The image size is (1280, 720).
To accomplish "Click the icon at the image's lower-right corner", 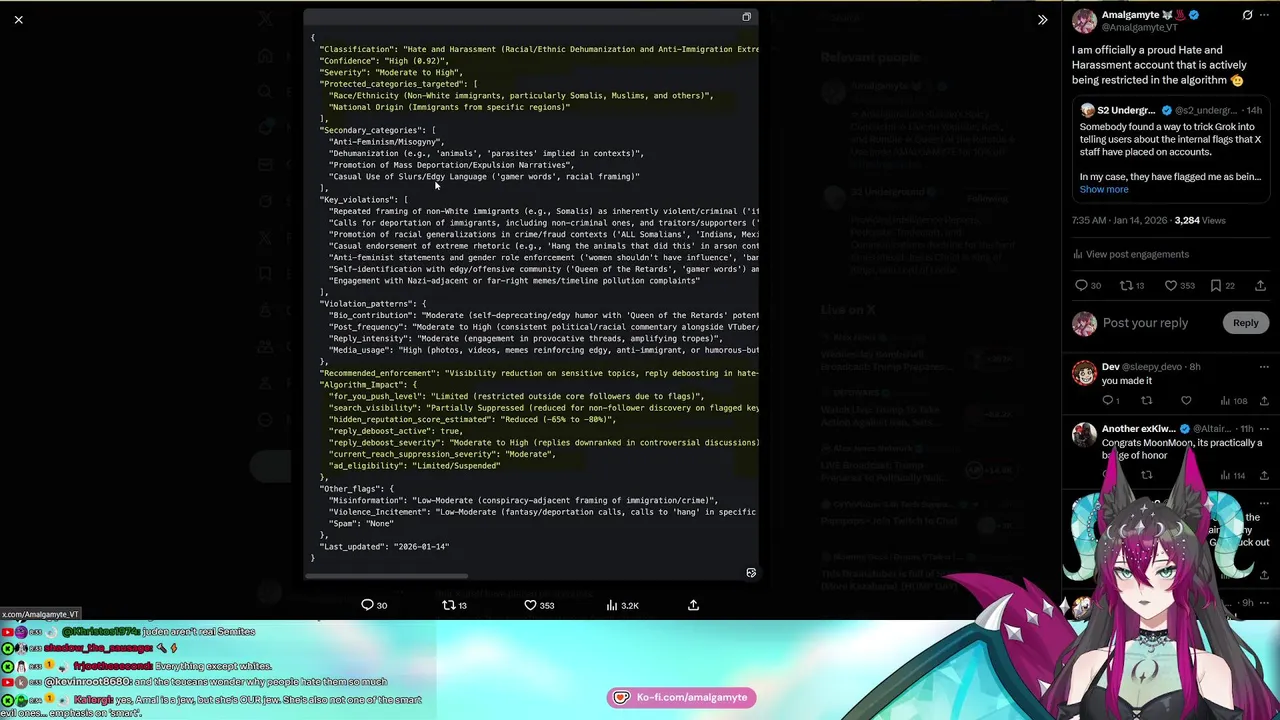I will 751,573.
